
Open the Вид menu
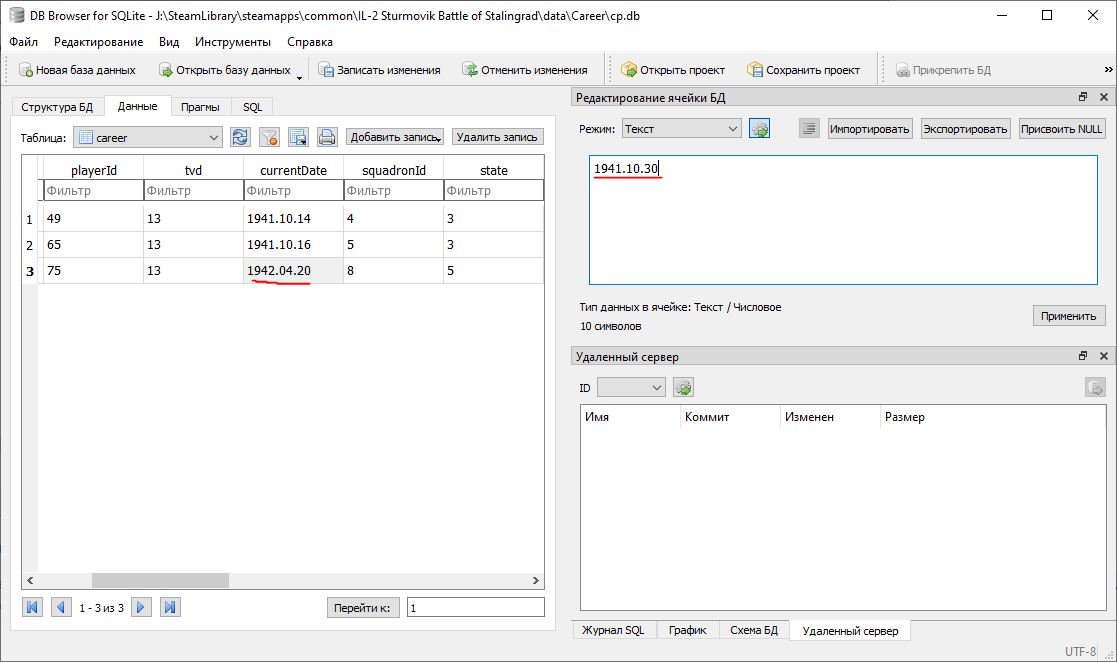coord(169,41)
